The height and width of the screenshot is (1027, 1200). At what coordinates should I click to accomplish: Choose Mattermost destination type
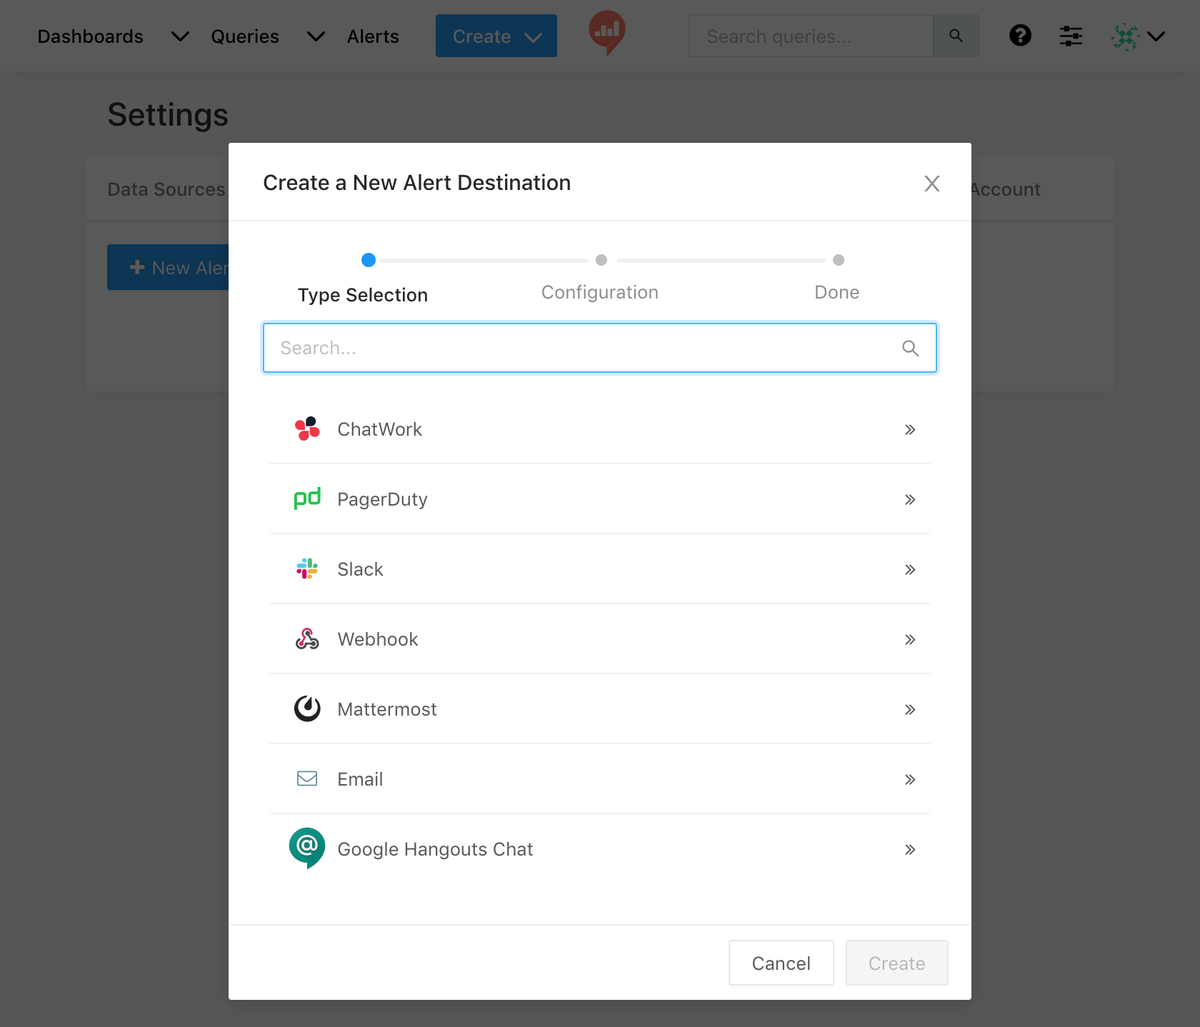(600, 709)
